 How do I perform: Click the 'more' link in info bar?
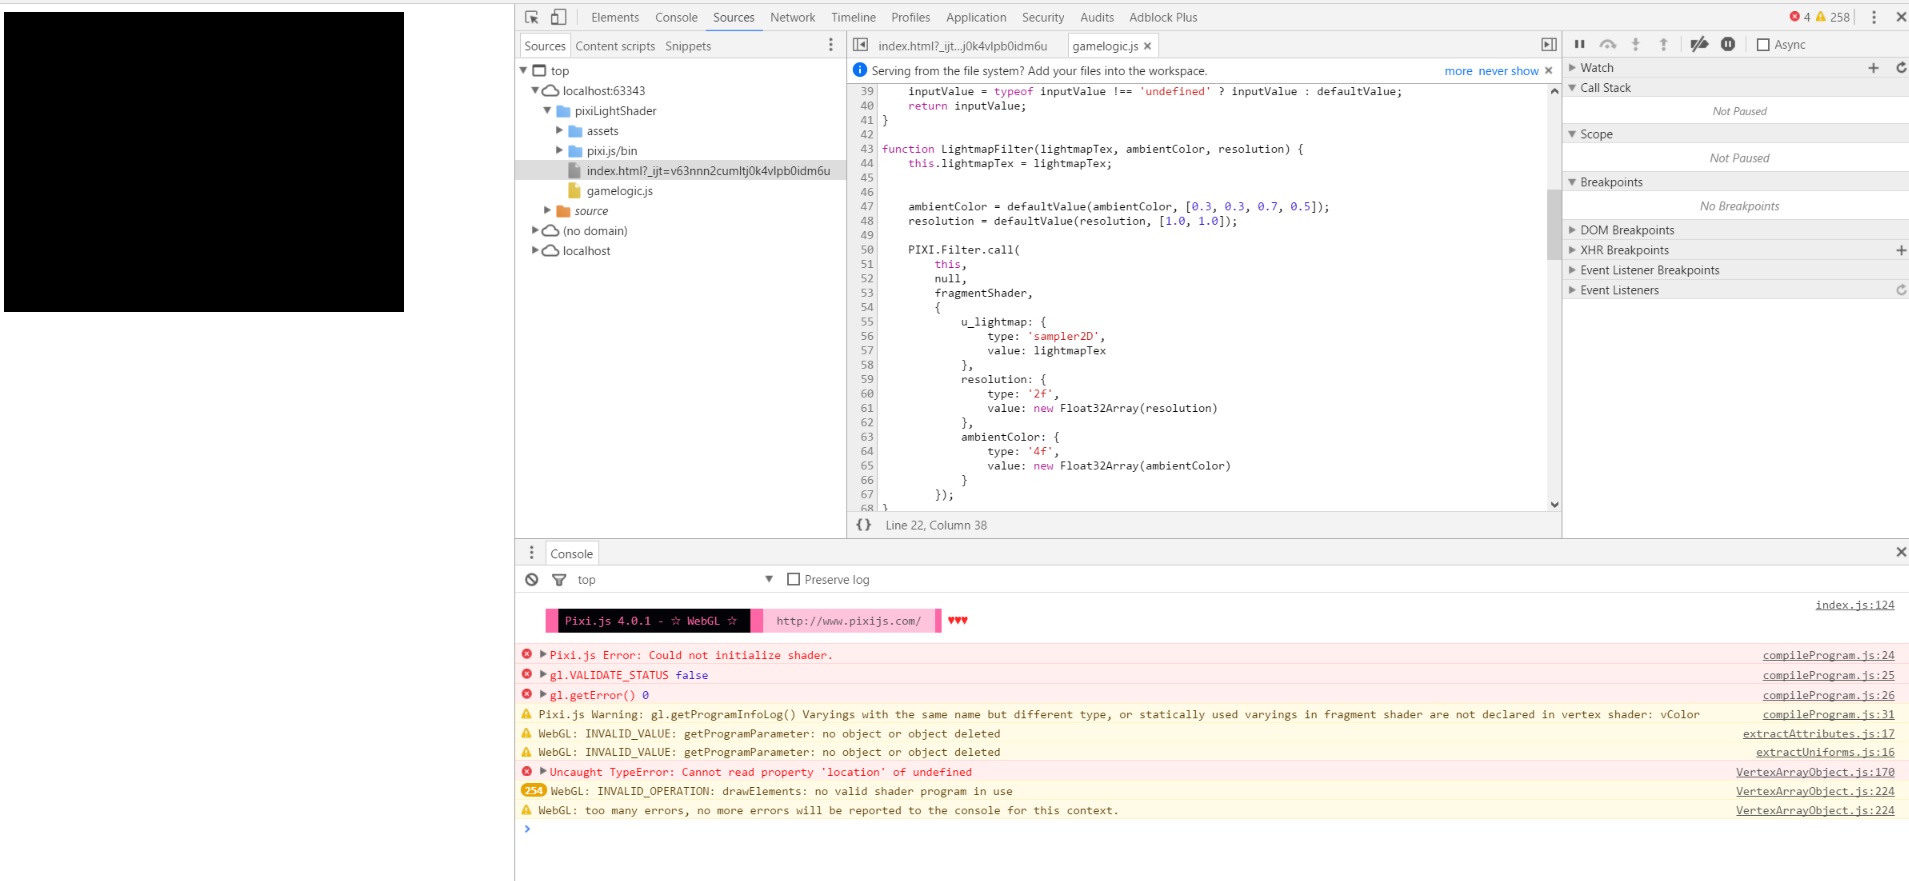coord(1458,71)
